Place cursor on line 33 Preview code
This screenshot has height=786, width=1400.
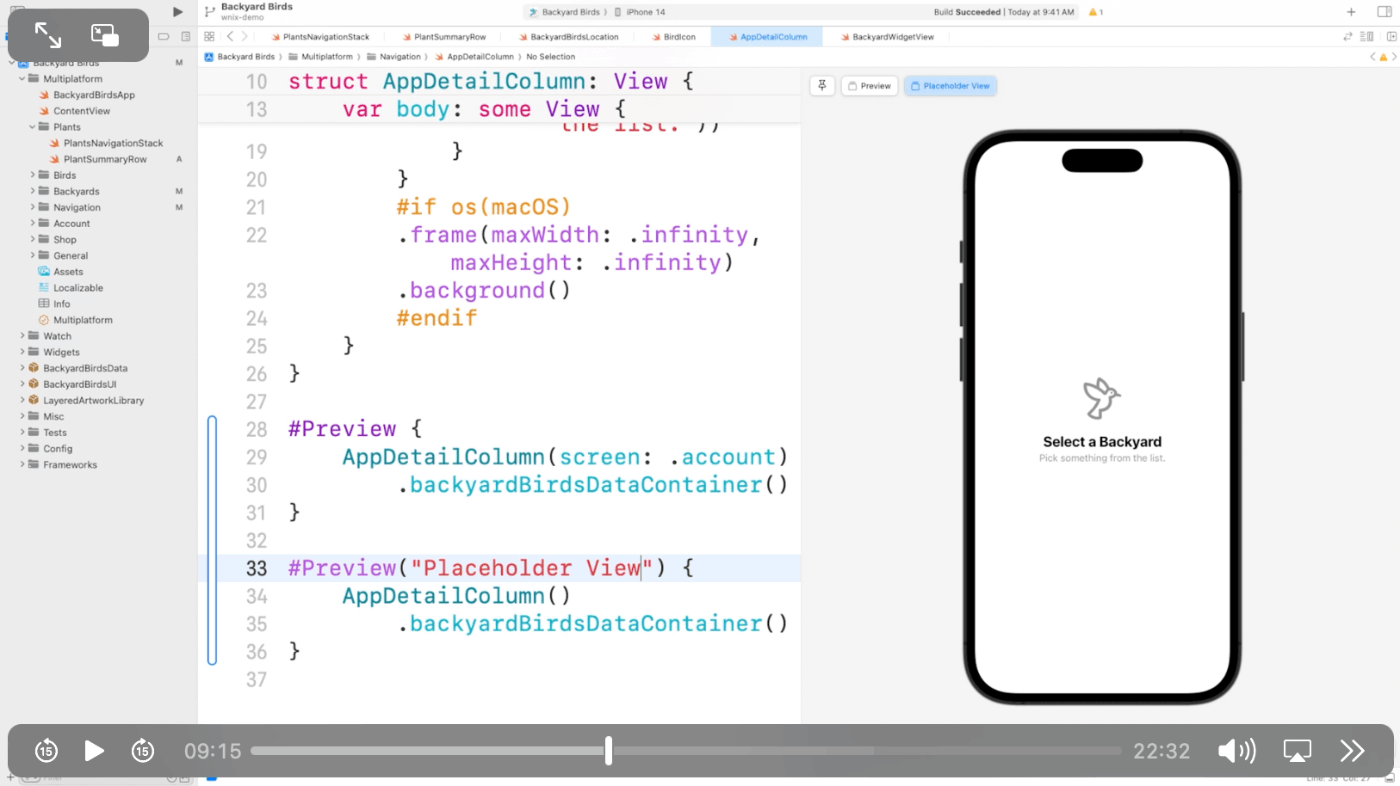pyautogui.click(x=491, y=568)
